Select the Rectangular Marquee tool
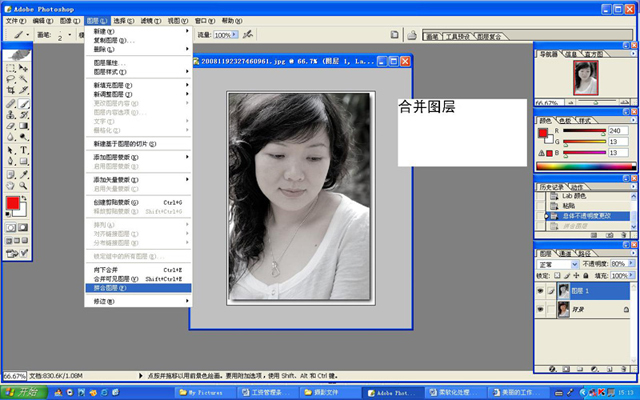Screen dimensions: 640x400 point(10,67)
